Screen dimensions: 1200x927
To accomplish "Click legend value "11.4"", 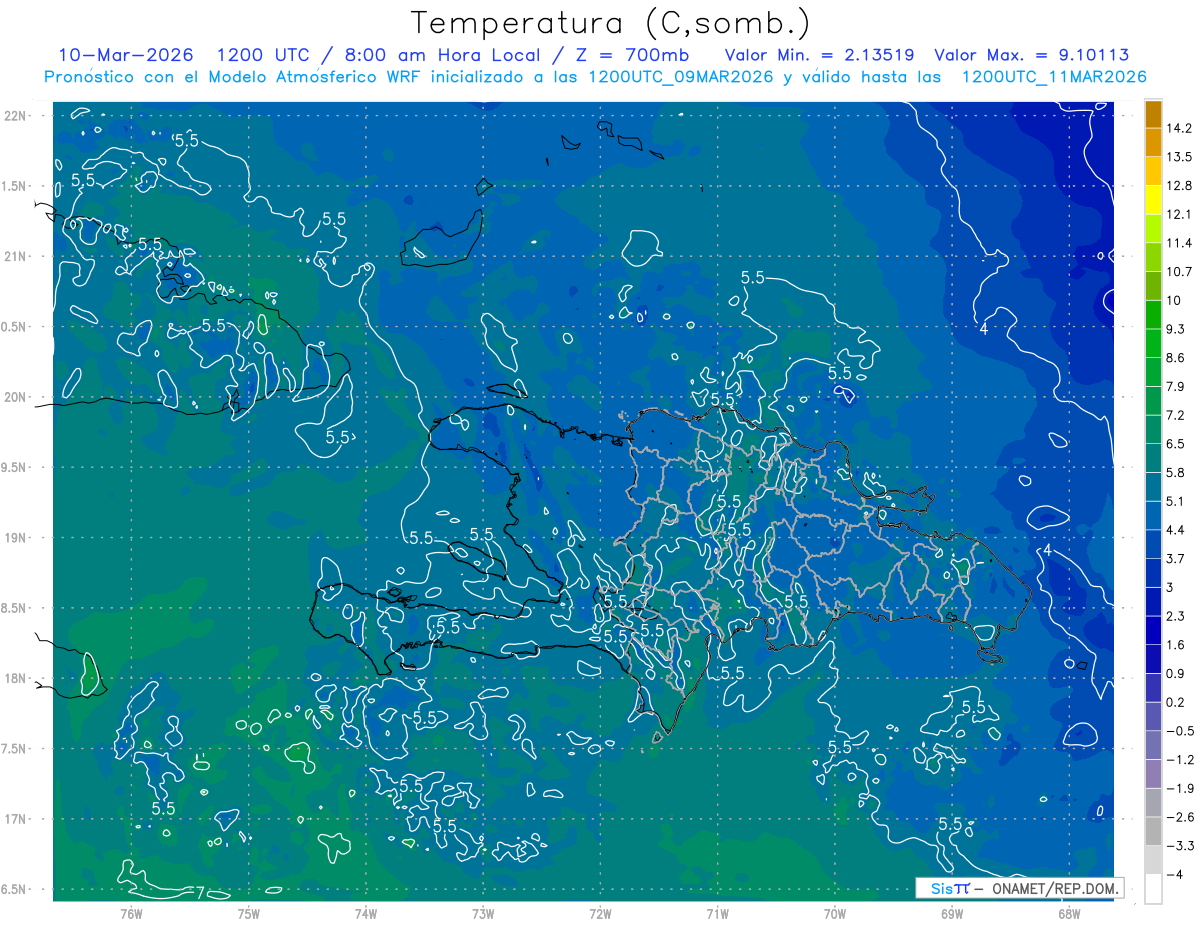I will [x=1180, y=243].
